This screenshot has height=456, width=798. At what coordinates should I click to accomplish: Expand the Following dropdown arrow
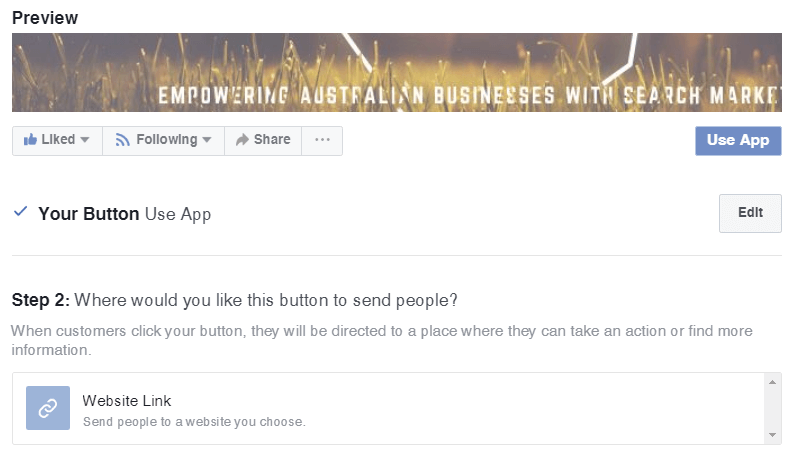[207, 140]
